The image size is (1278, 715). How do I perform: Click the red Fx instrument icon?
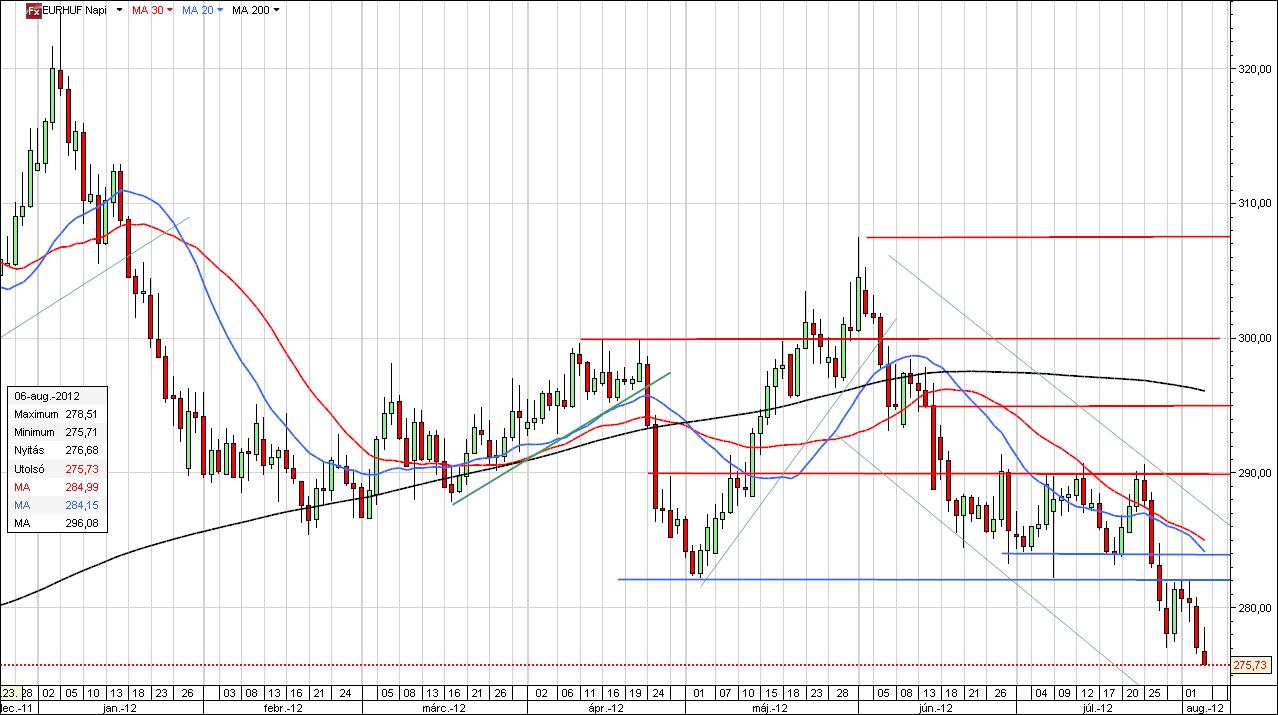32,10
